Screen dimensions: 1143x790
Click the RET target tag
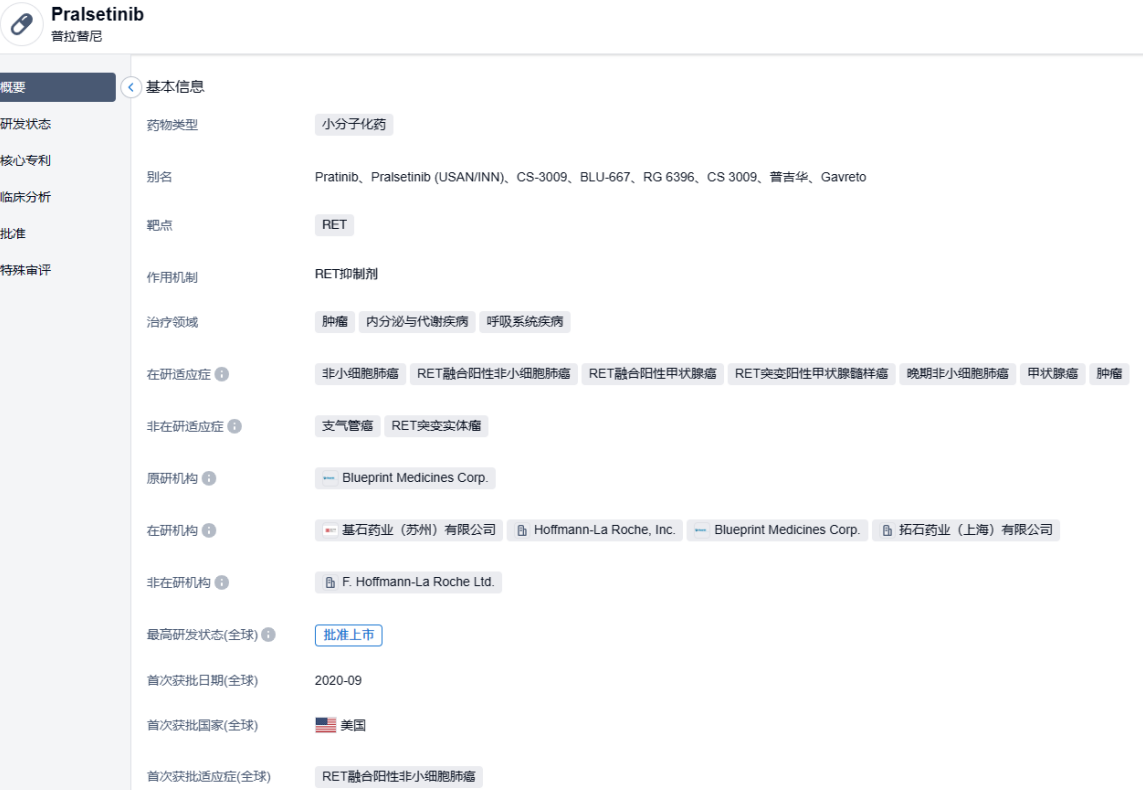(x=334, y=225)
